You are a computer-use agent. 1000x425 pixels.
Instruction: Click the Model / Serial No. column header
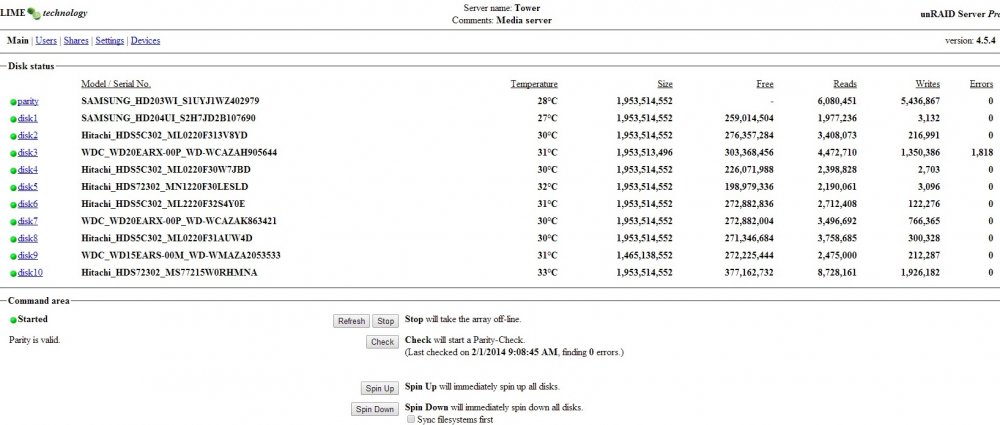116,84
